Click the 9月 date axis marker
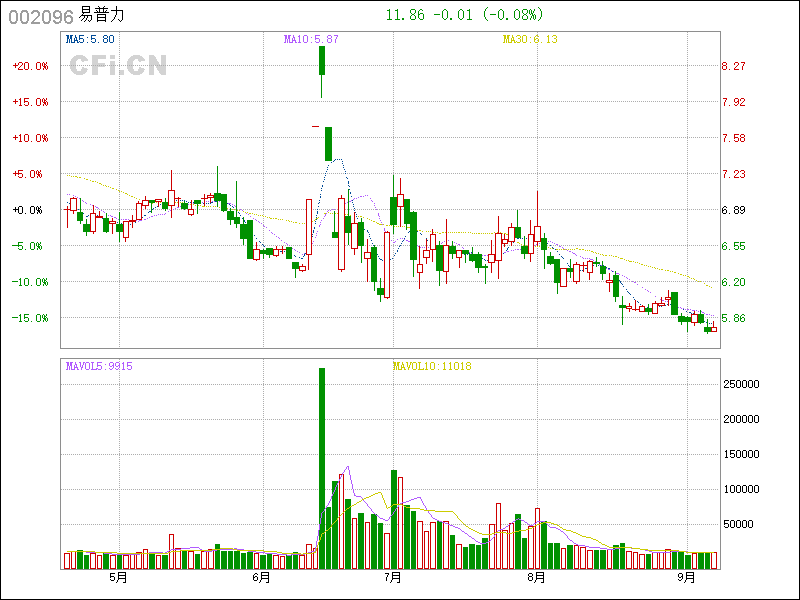The image size is (800, 600). [x=686, y=578]
